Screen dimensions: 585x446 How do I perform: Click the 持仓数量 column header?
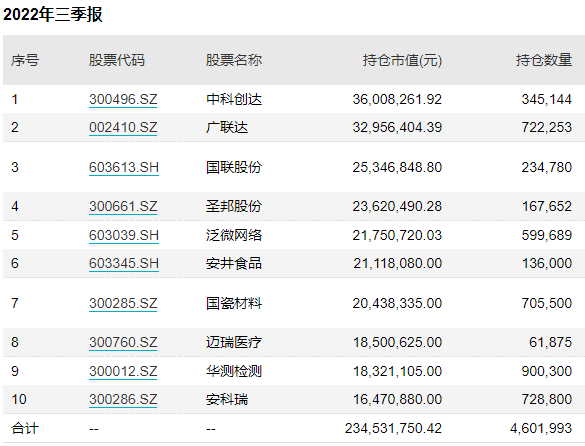click(544, 60)
